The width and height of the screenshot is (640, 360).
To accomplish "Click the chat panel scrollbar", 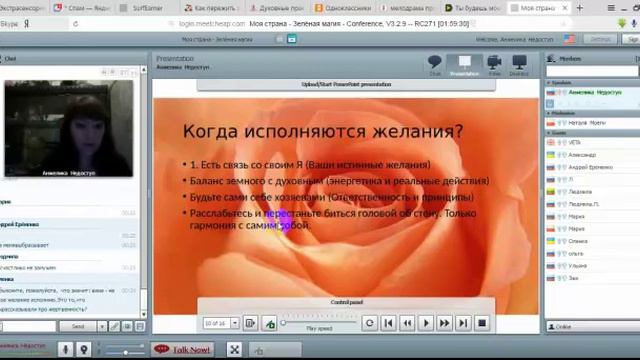I will pos(144,192).
